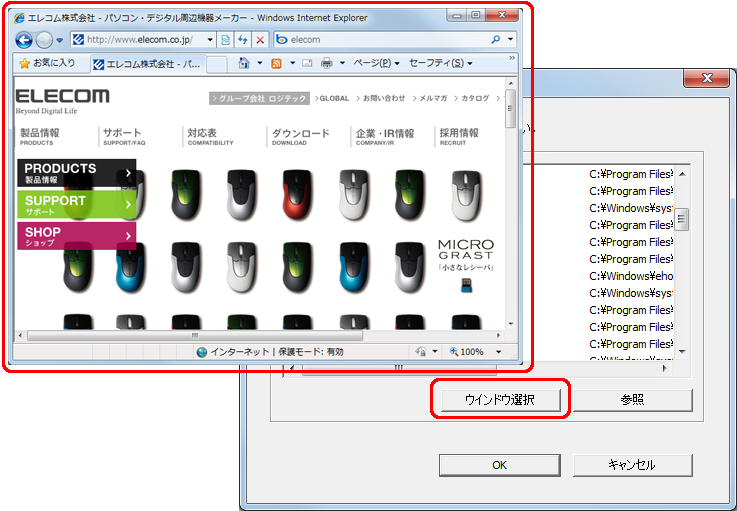Click the 参照 button in the dialog

pos(632,400)
